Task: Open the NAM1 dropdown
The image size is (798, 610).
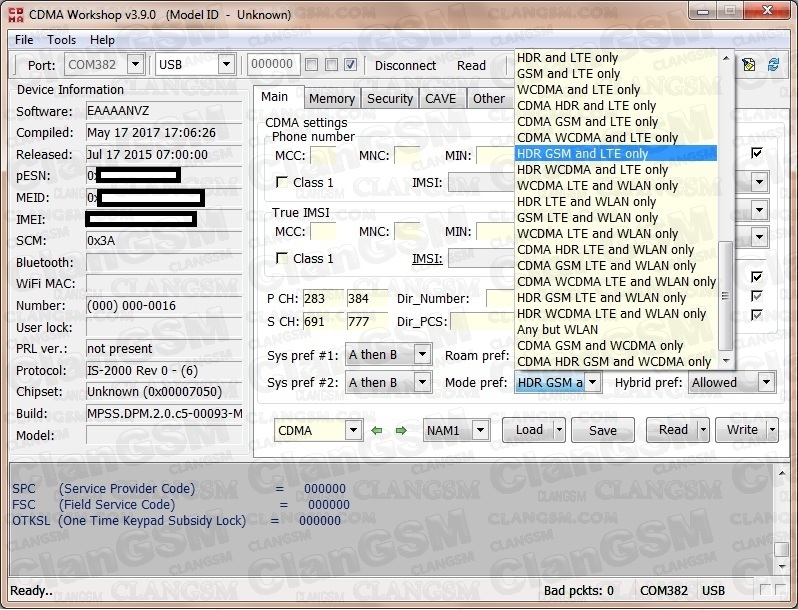Action: point(480,430)
